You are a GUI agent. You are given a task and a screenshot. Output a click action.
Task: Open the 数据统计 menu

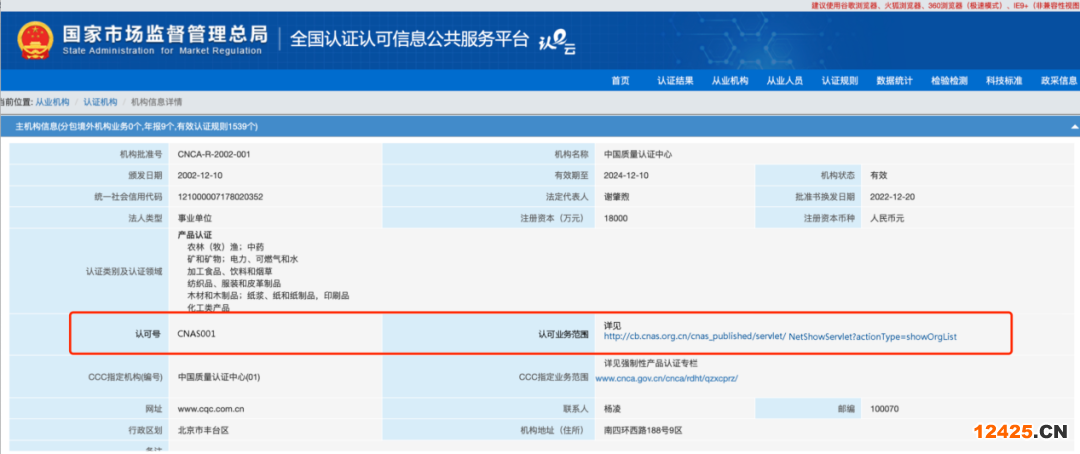894,81
